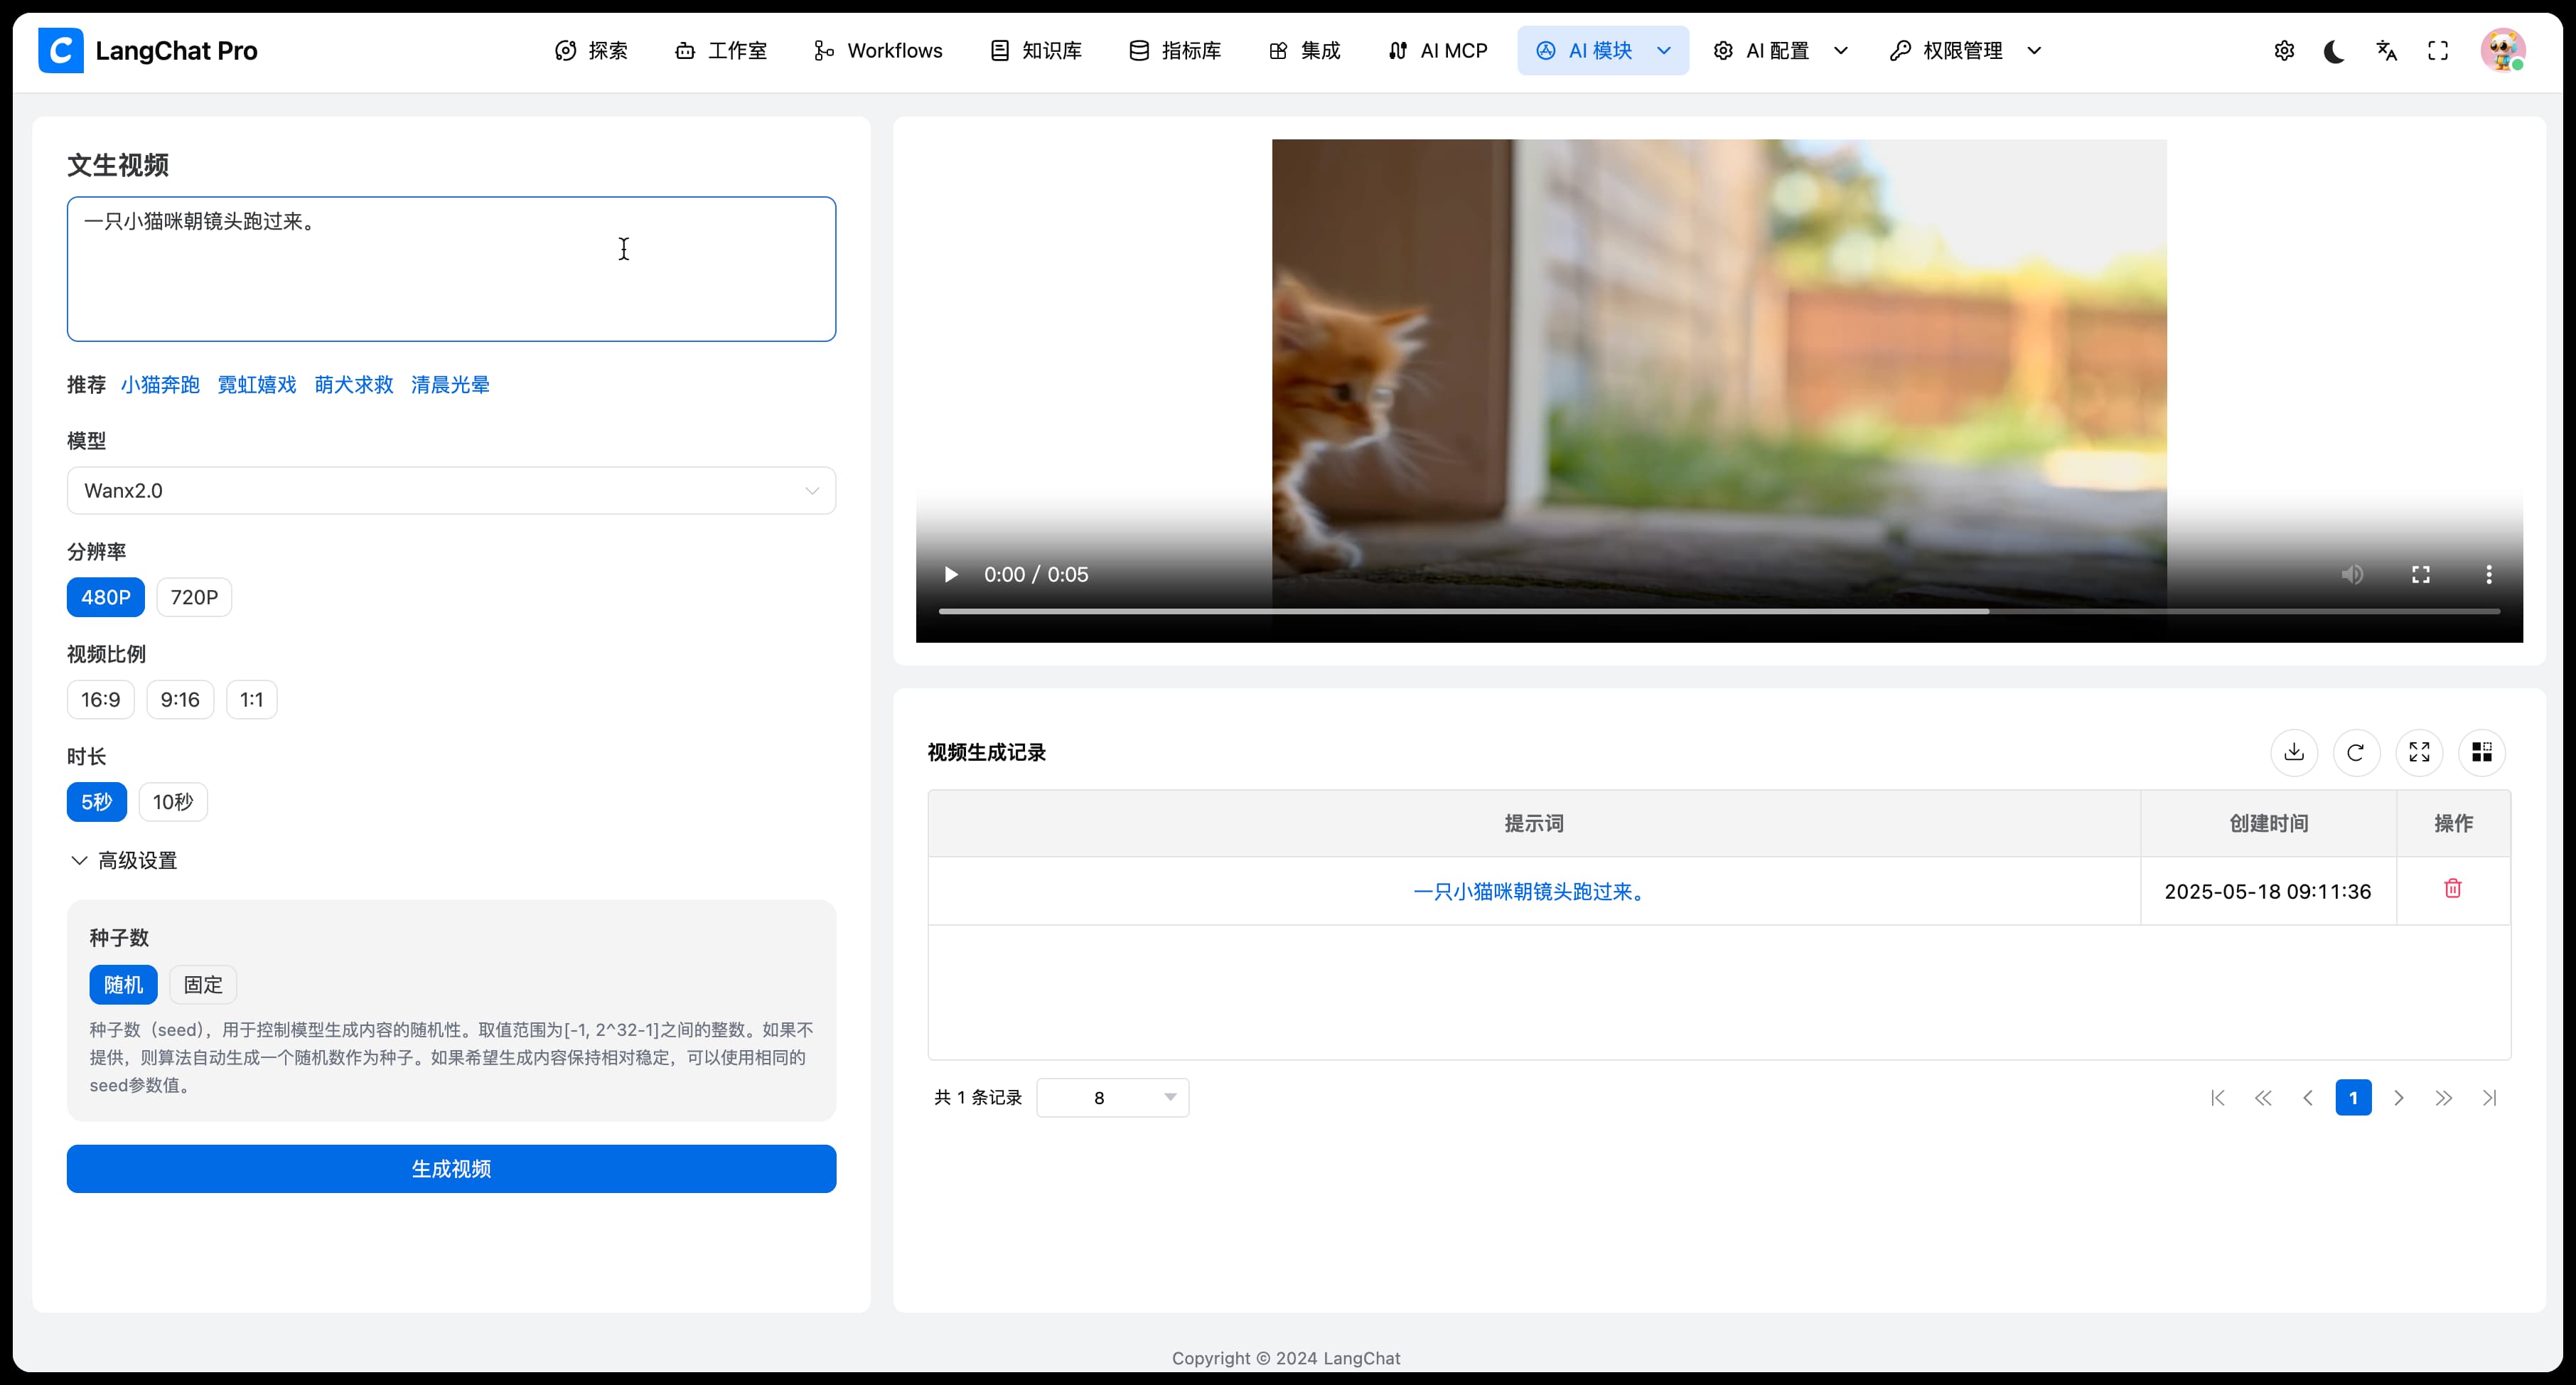Set duration to 10秒
Screen dimensions: 2576x1385
(x=173, y=802)
